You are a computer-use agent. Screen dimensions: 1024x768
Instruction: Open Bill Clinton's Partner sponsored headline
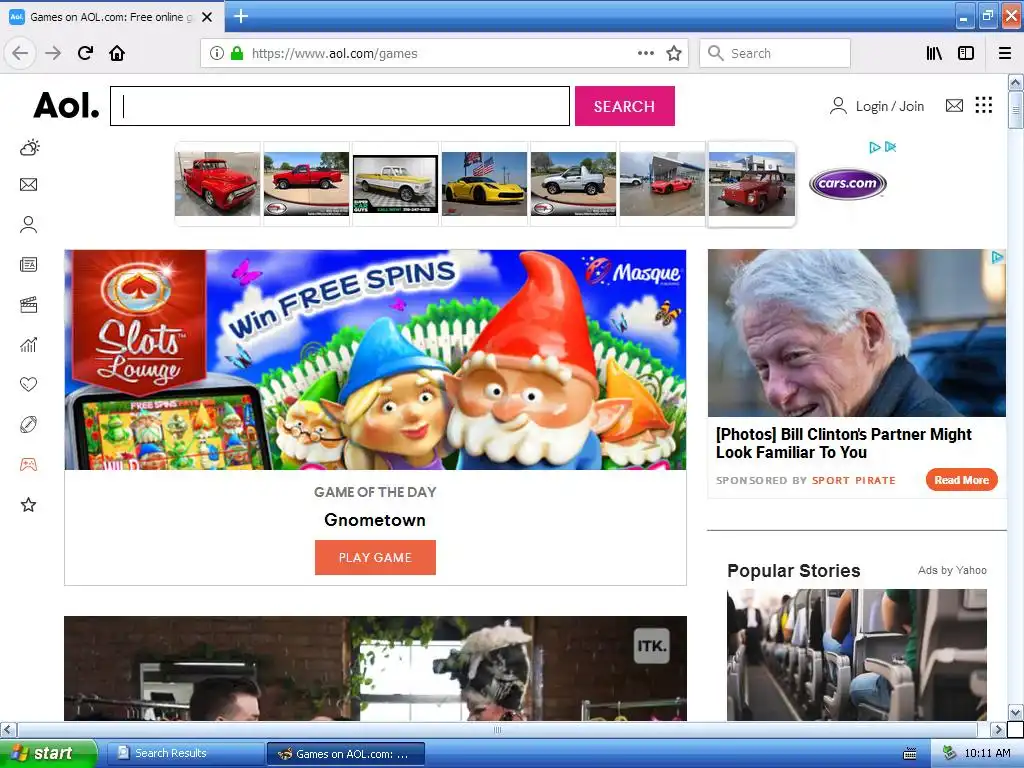point(844,443)
